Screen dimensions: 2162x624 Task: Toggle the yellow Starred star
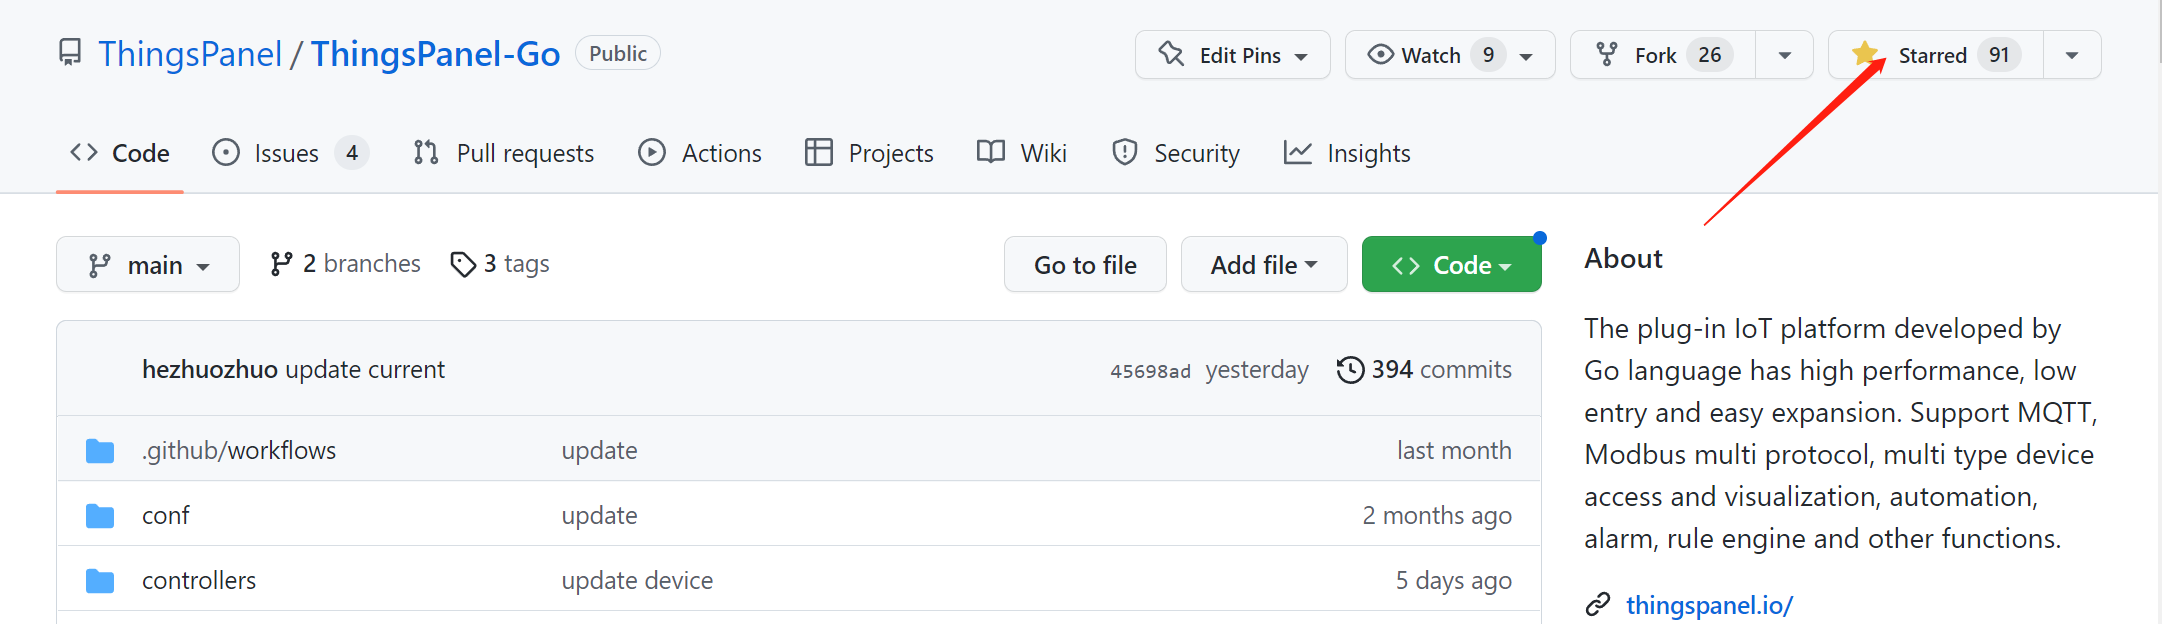click(1864, 54)
